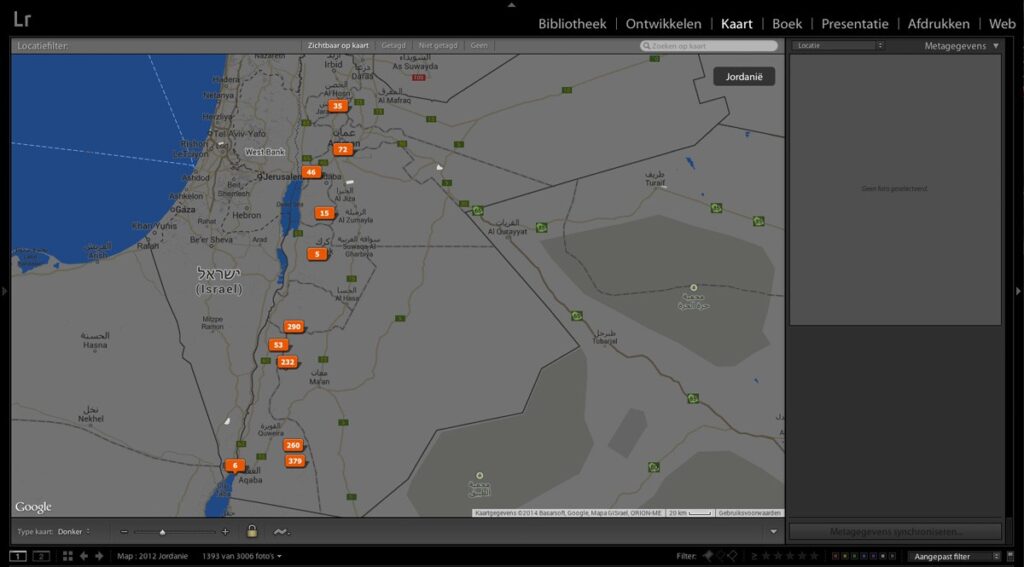Expand the Aangepast filter dropdown

(x=954, y=555)
